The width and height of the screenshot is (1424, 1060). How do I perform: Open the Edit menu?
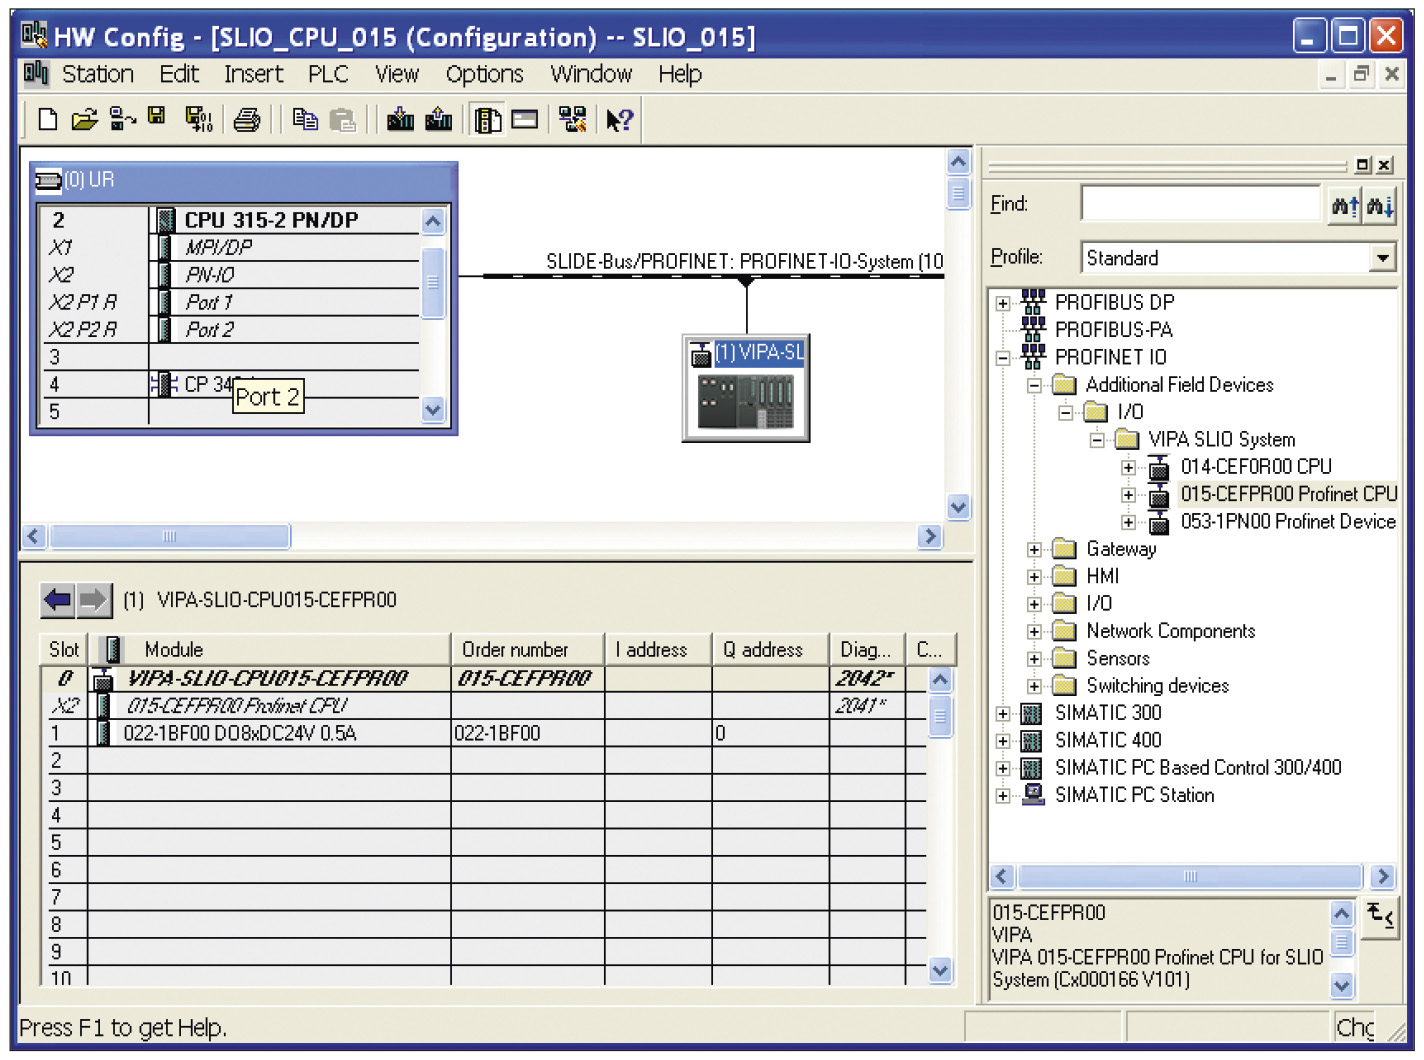[179, 74]
